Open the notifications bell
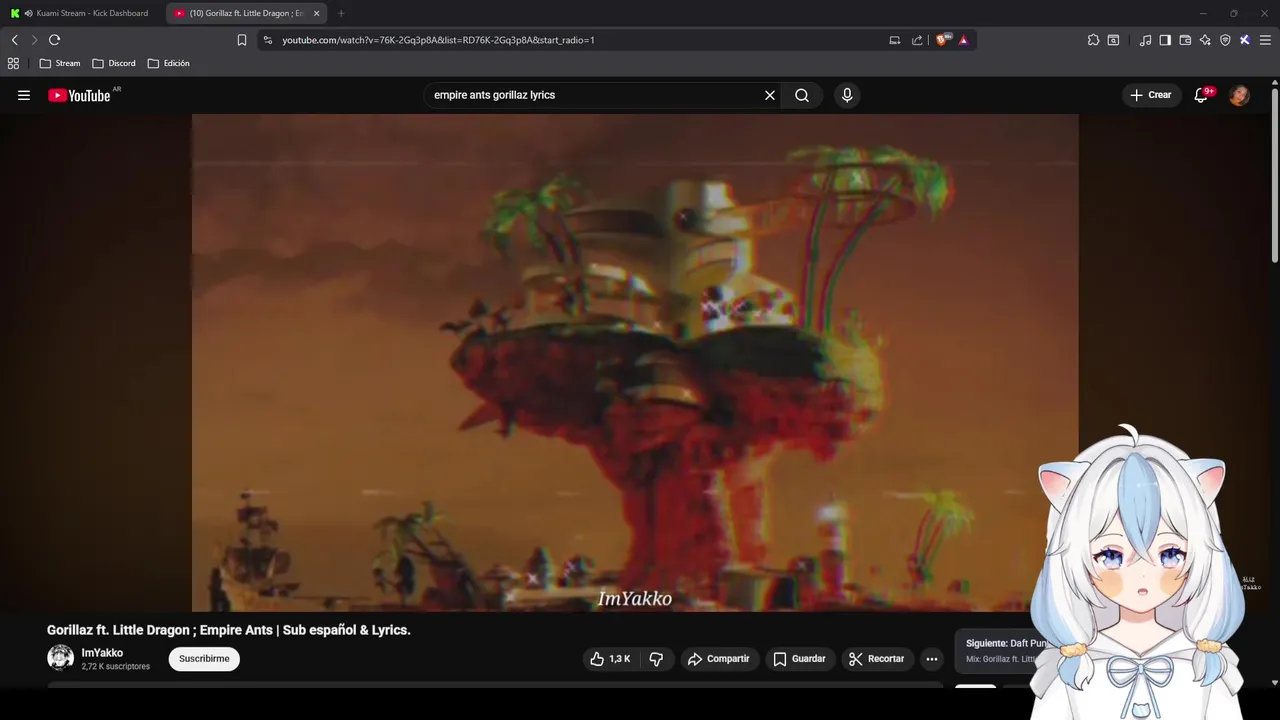 click(1201, 95)
